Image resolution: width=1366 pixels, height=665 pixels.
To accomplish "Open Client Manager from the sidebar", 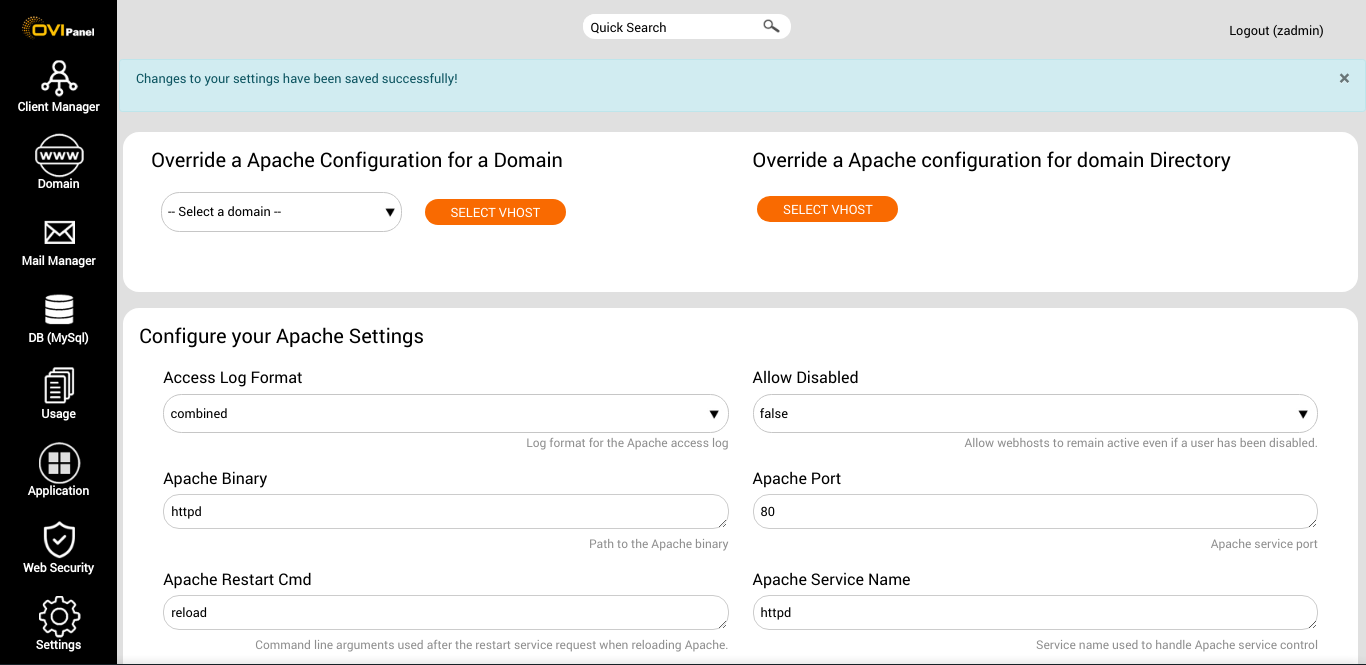I will [x=59, y=86].
